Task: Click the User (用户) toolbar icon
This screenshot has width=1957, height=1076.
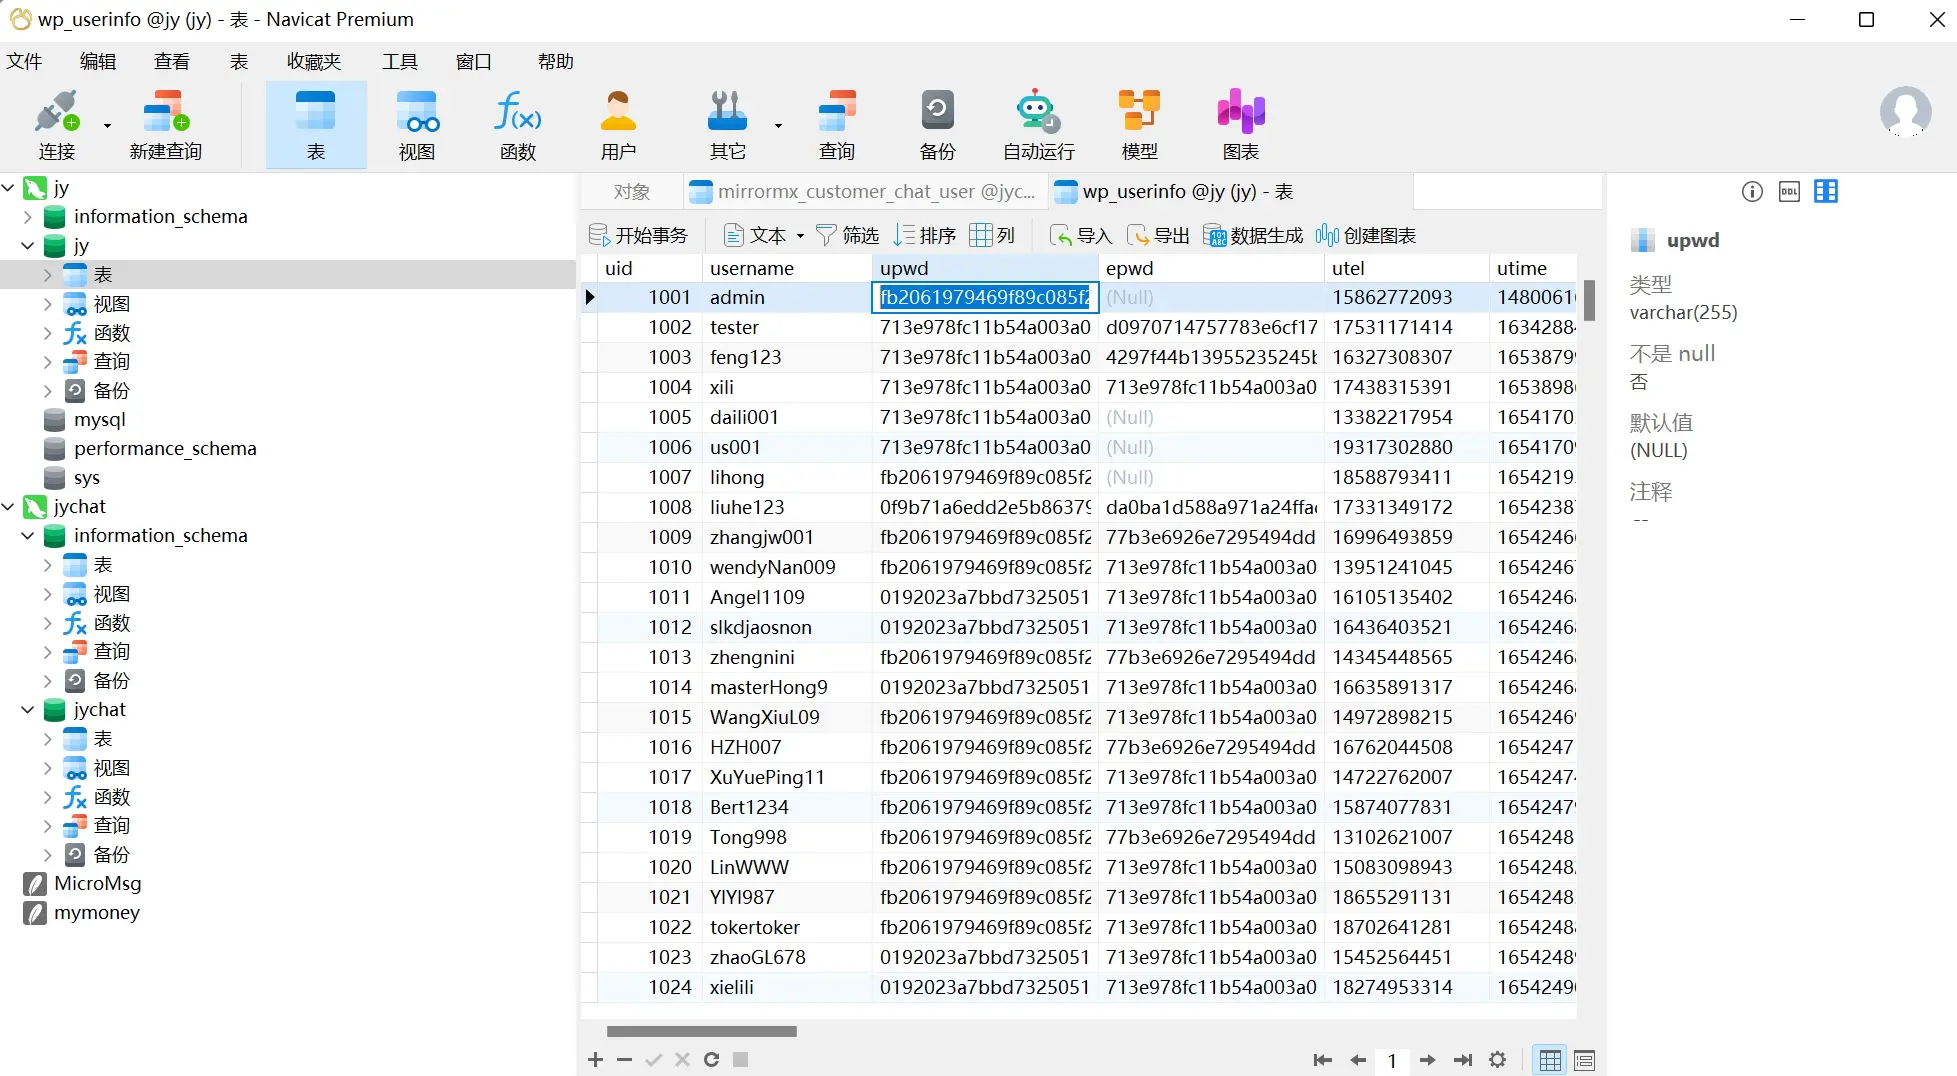Action: pos(618,126)
